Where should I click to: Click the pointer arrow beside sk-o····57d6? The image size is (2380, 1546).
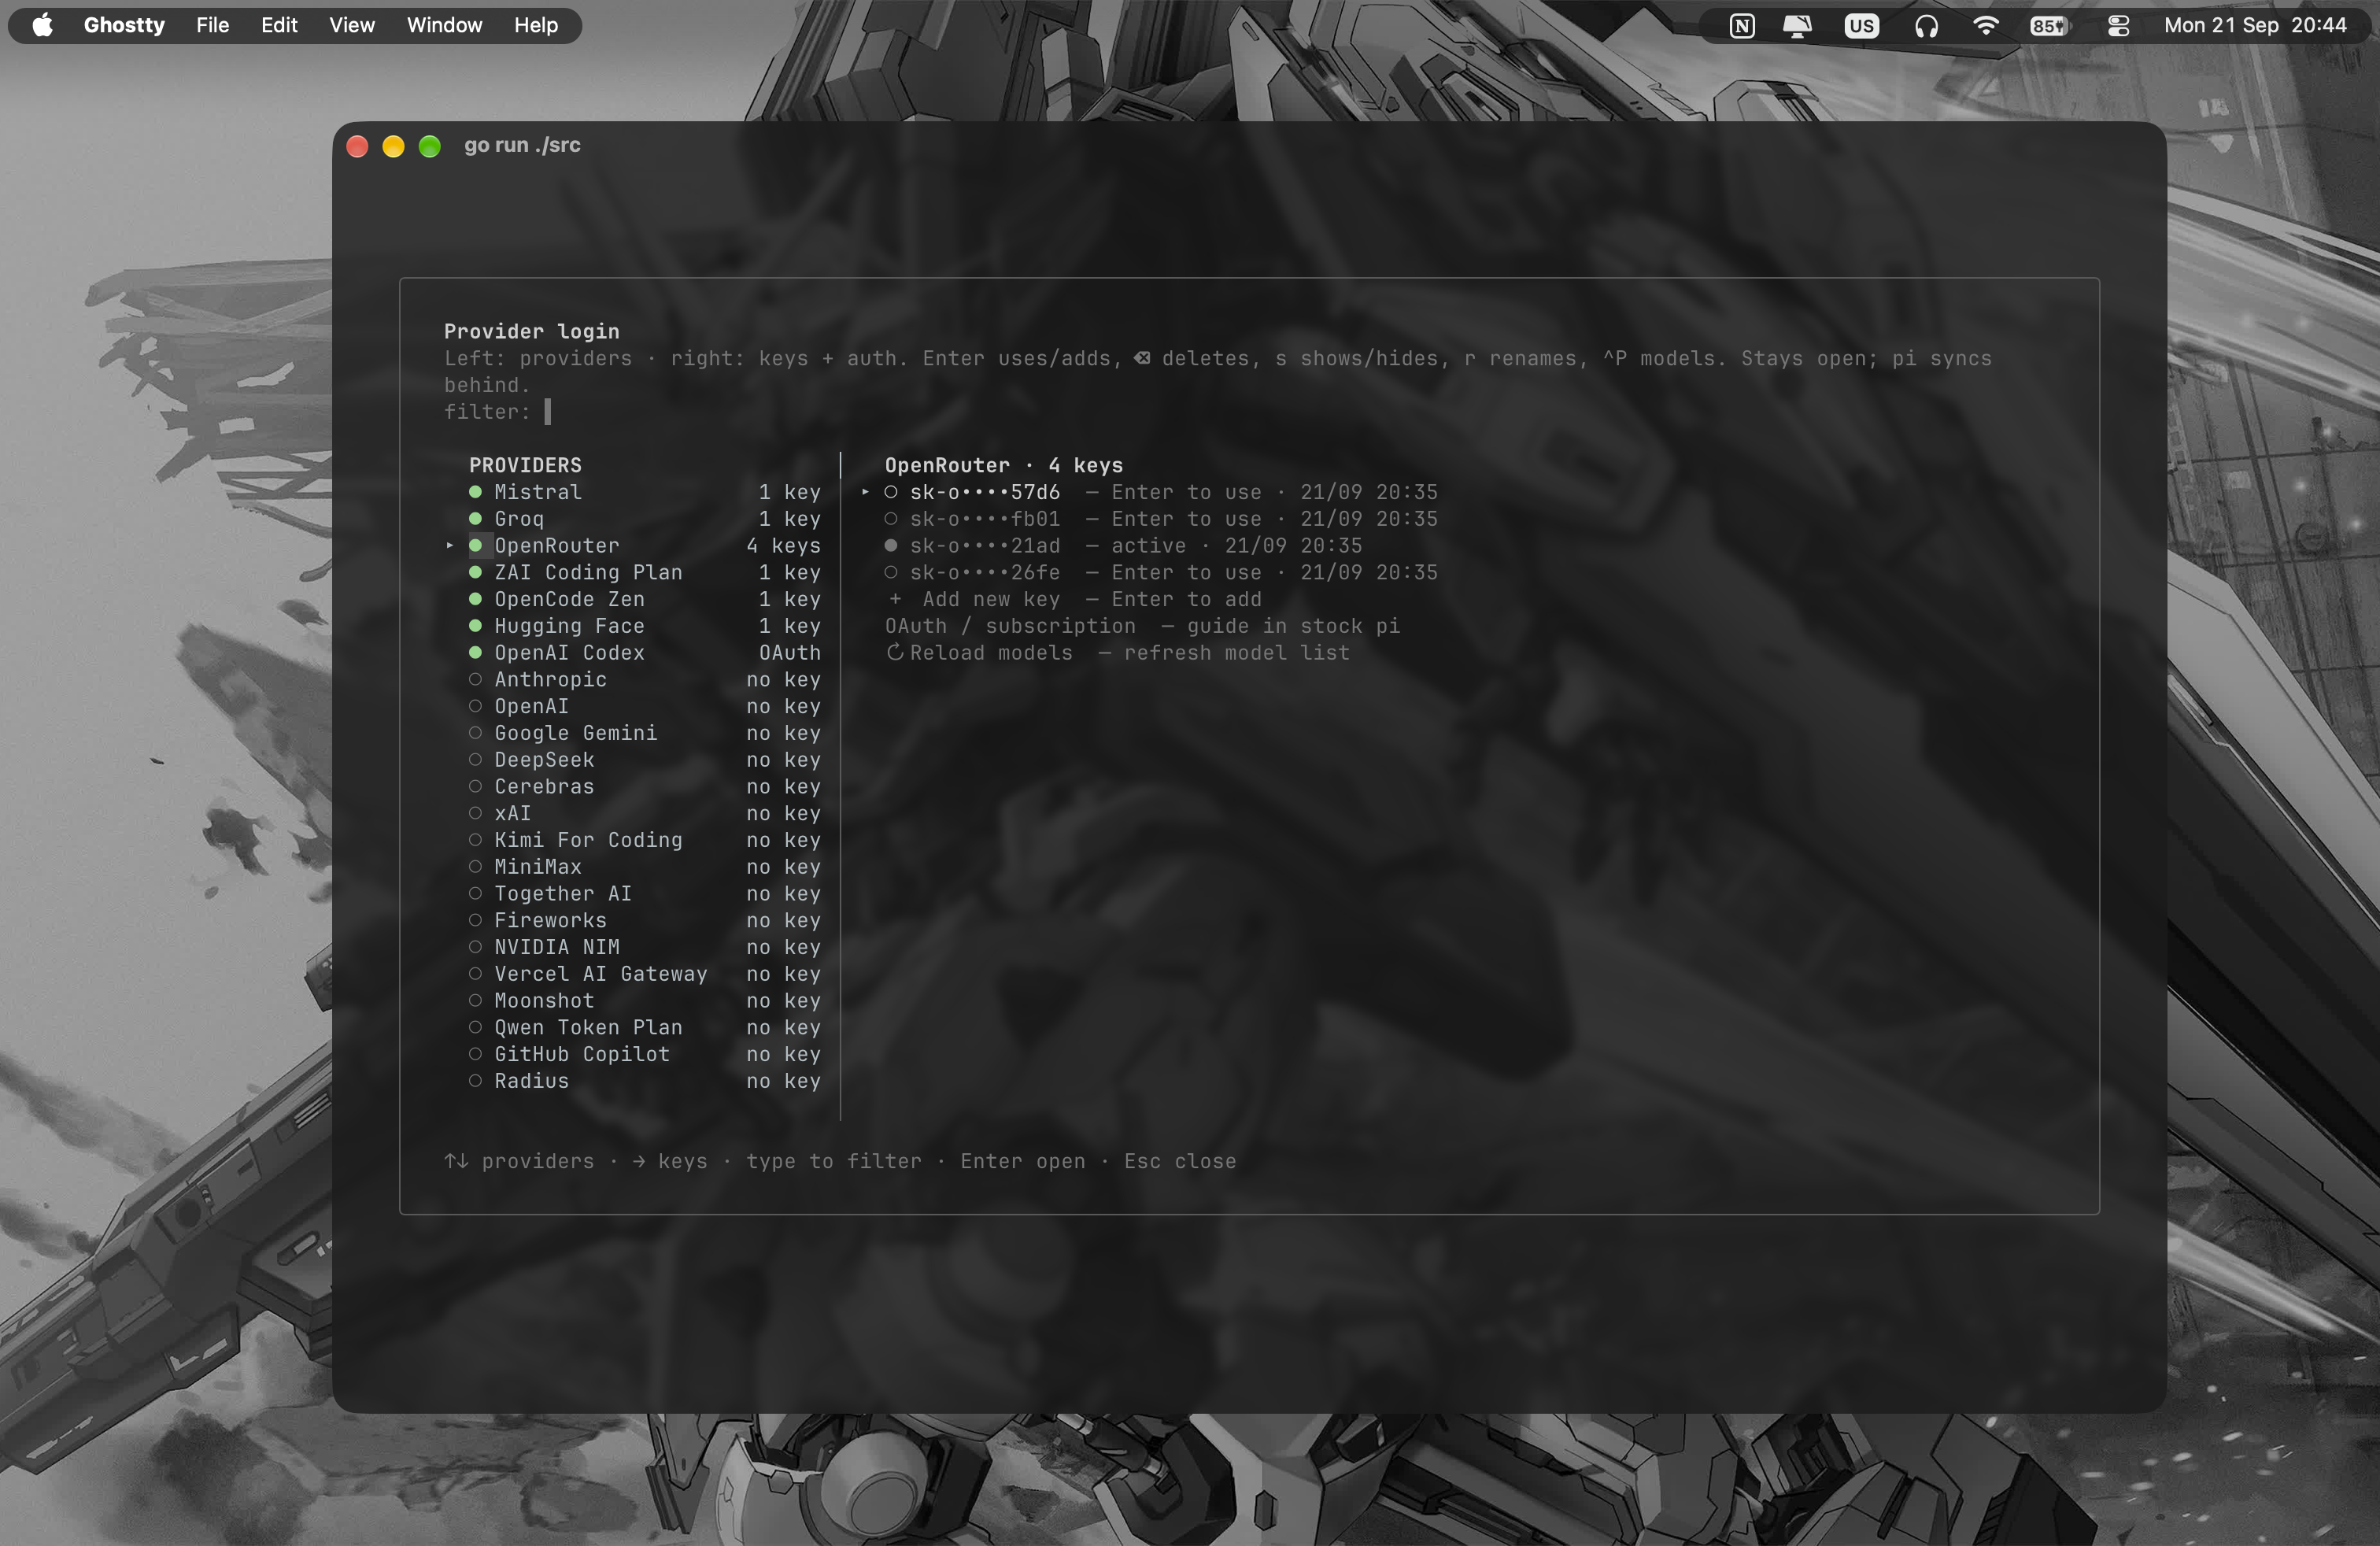pyautogui.click(x=865, y=492)
